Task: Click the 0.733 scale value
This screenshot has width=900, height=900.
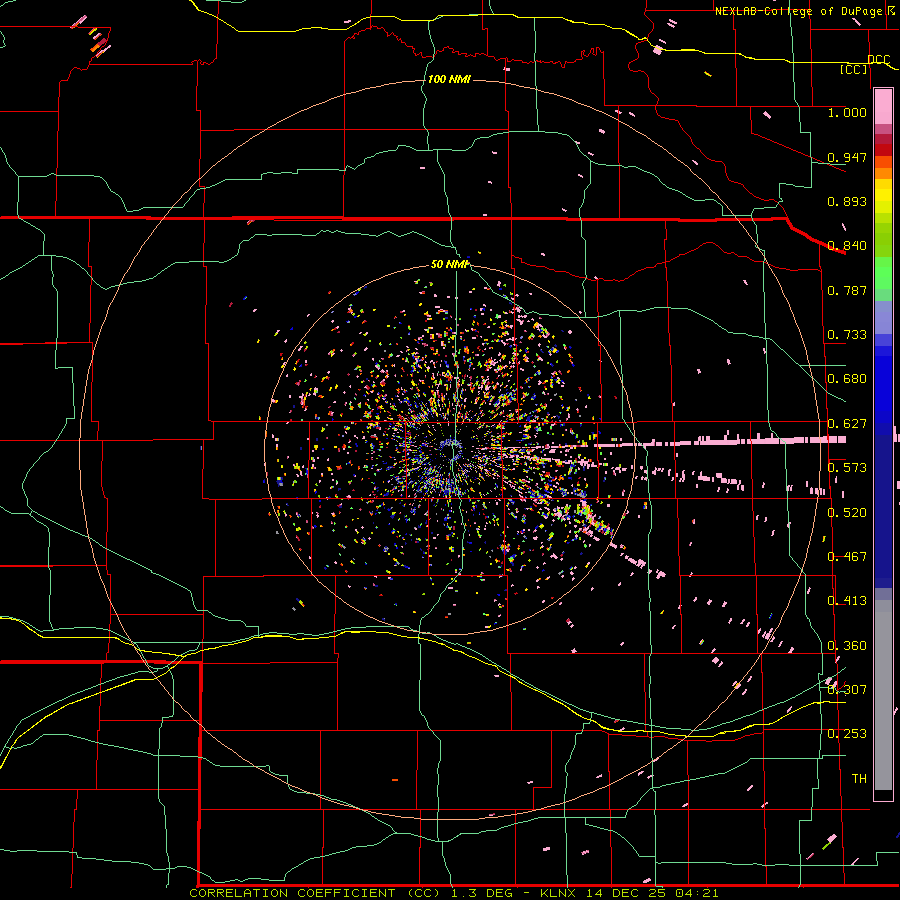Action: 847,335
